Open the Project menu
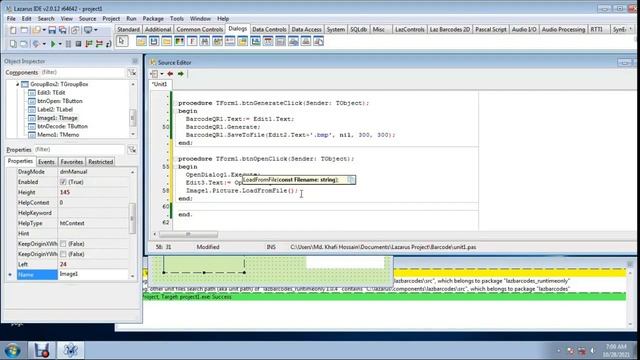This screenshot has width=640, height=360. pos(111,19)
